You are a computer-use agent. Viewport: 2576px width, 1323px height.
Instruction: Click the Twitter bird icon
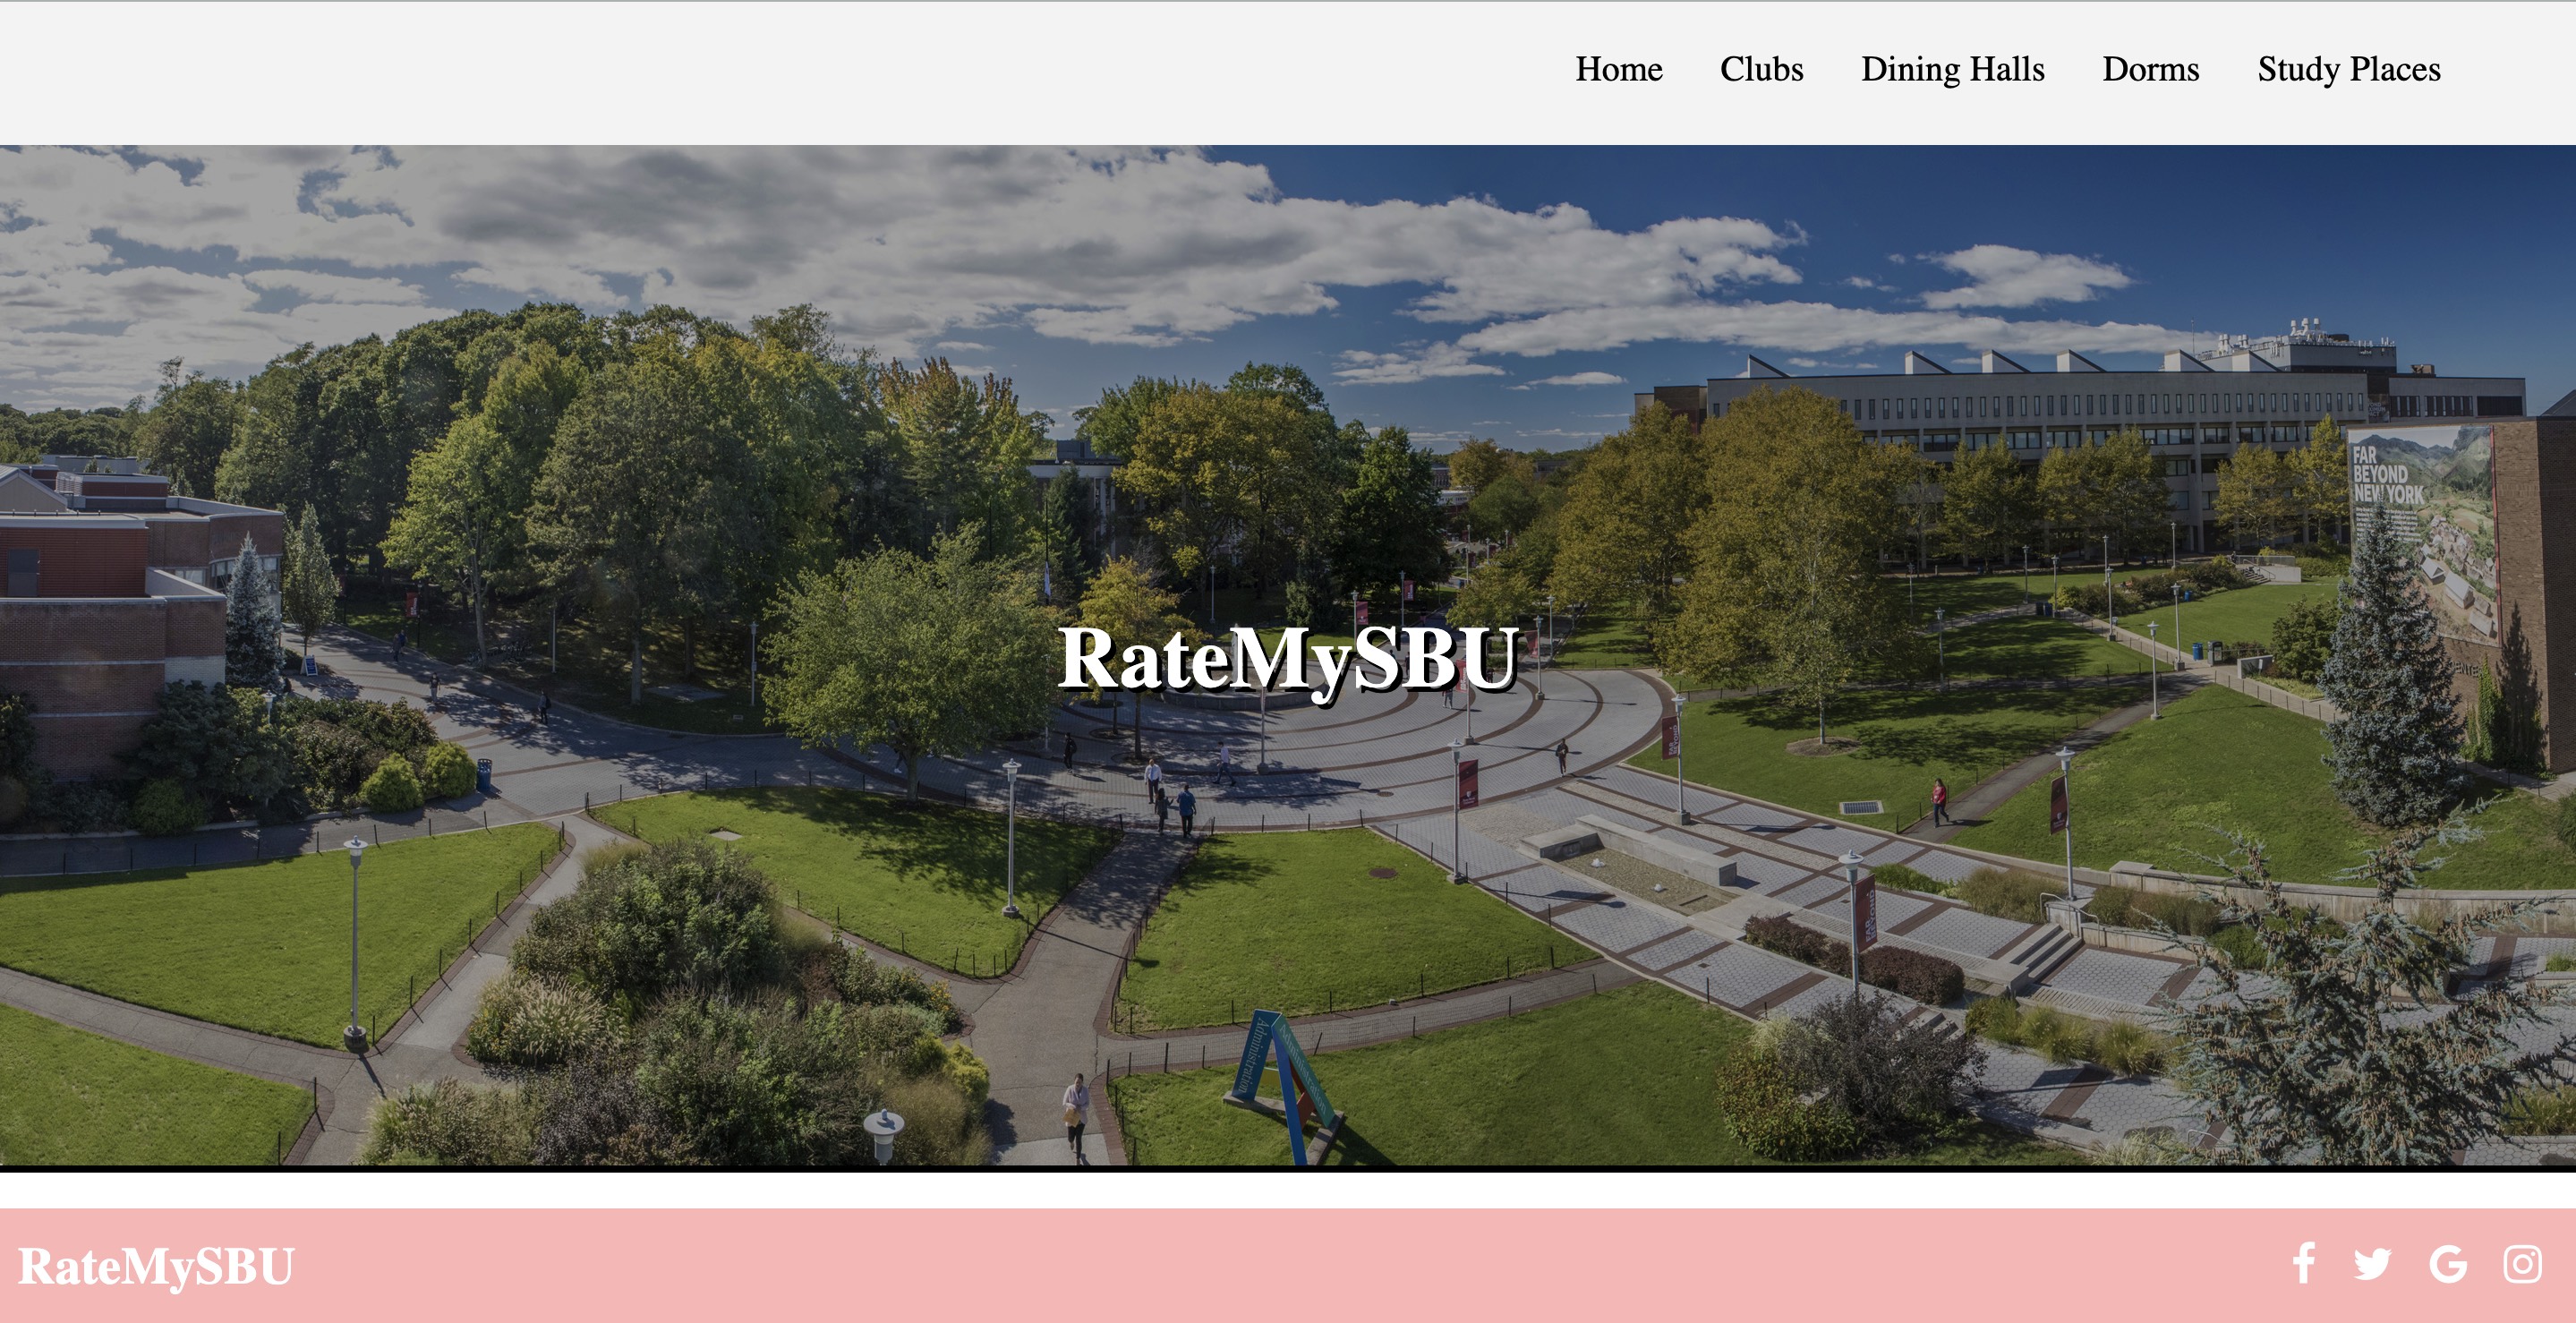tap(2372, 1264)
